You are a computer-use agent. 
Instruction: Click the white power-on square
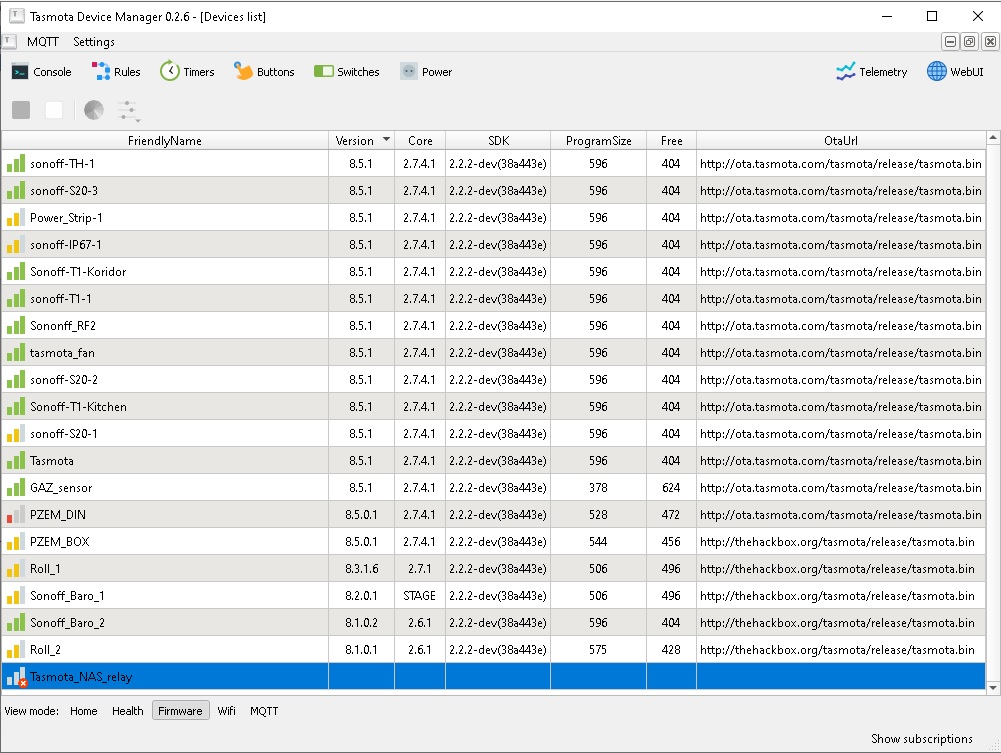54,110
